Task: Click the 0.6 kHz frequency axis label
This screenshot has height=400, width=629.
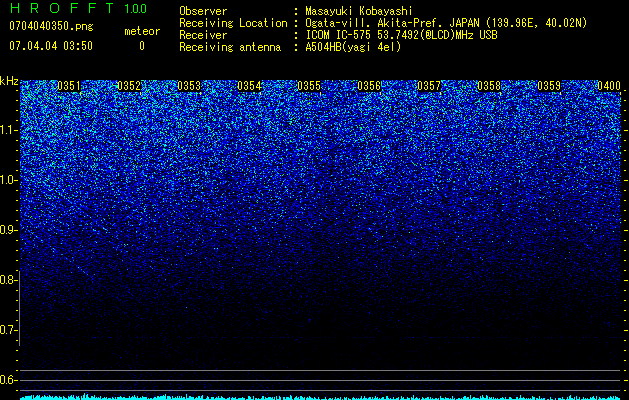Action: click(8, 380)
